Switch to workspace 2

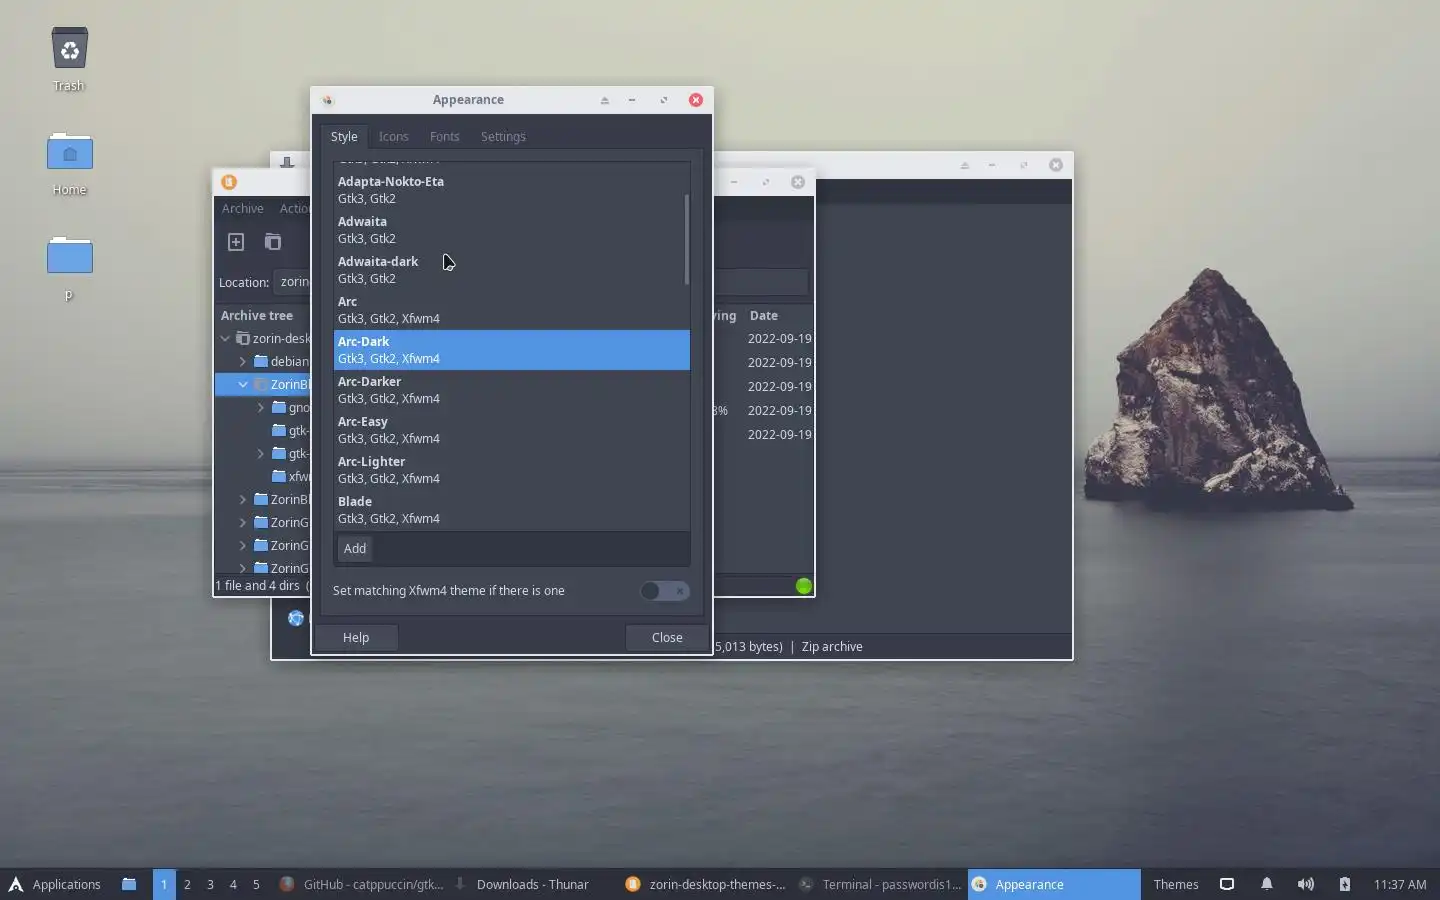(x=187, y=884)
